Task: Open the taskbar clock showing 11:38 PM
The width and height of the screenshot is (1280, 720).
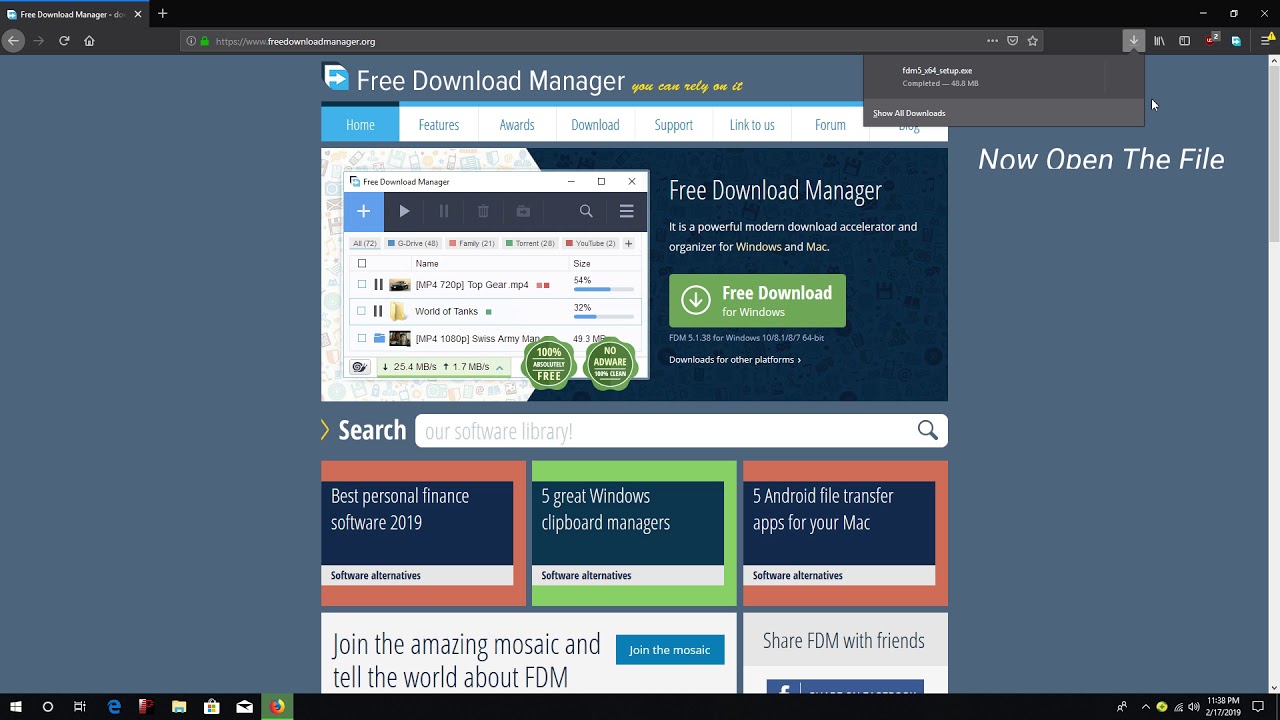Action: (x=1223, y=707)
